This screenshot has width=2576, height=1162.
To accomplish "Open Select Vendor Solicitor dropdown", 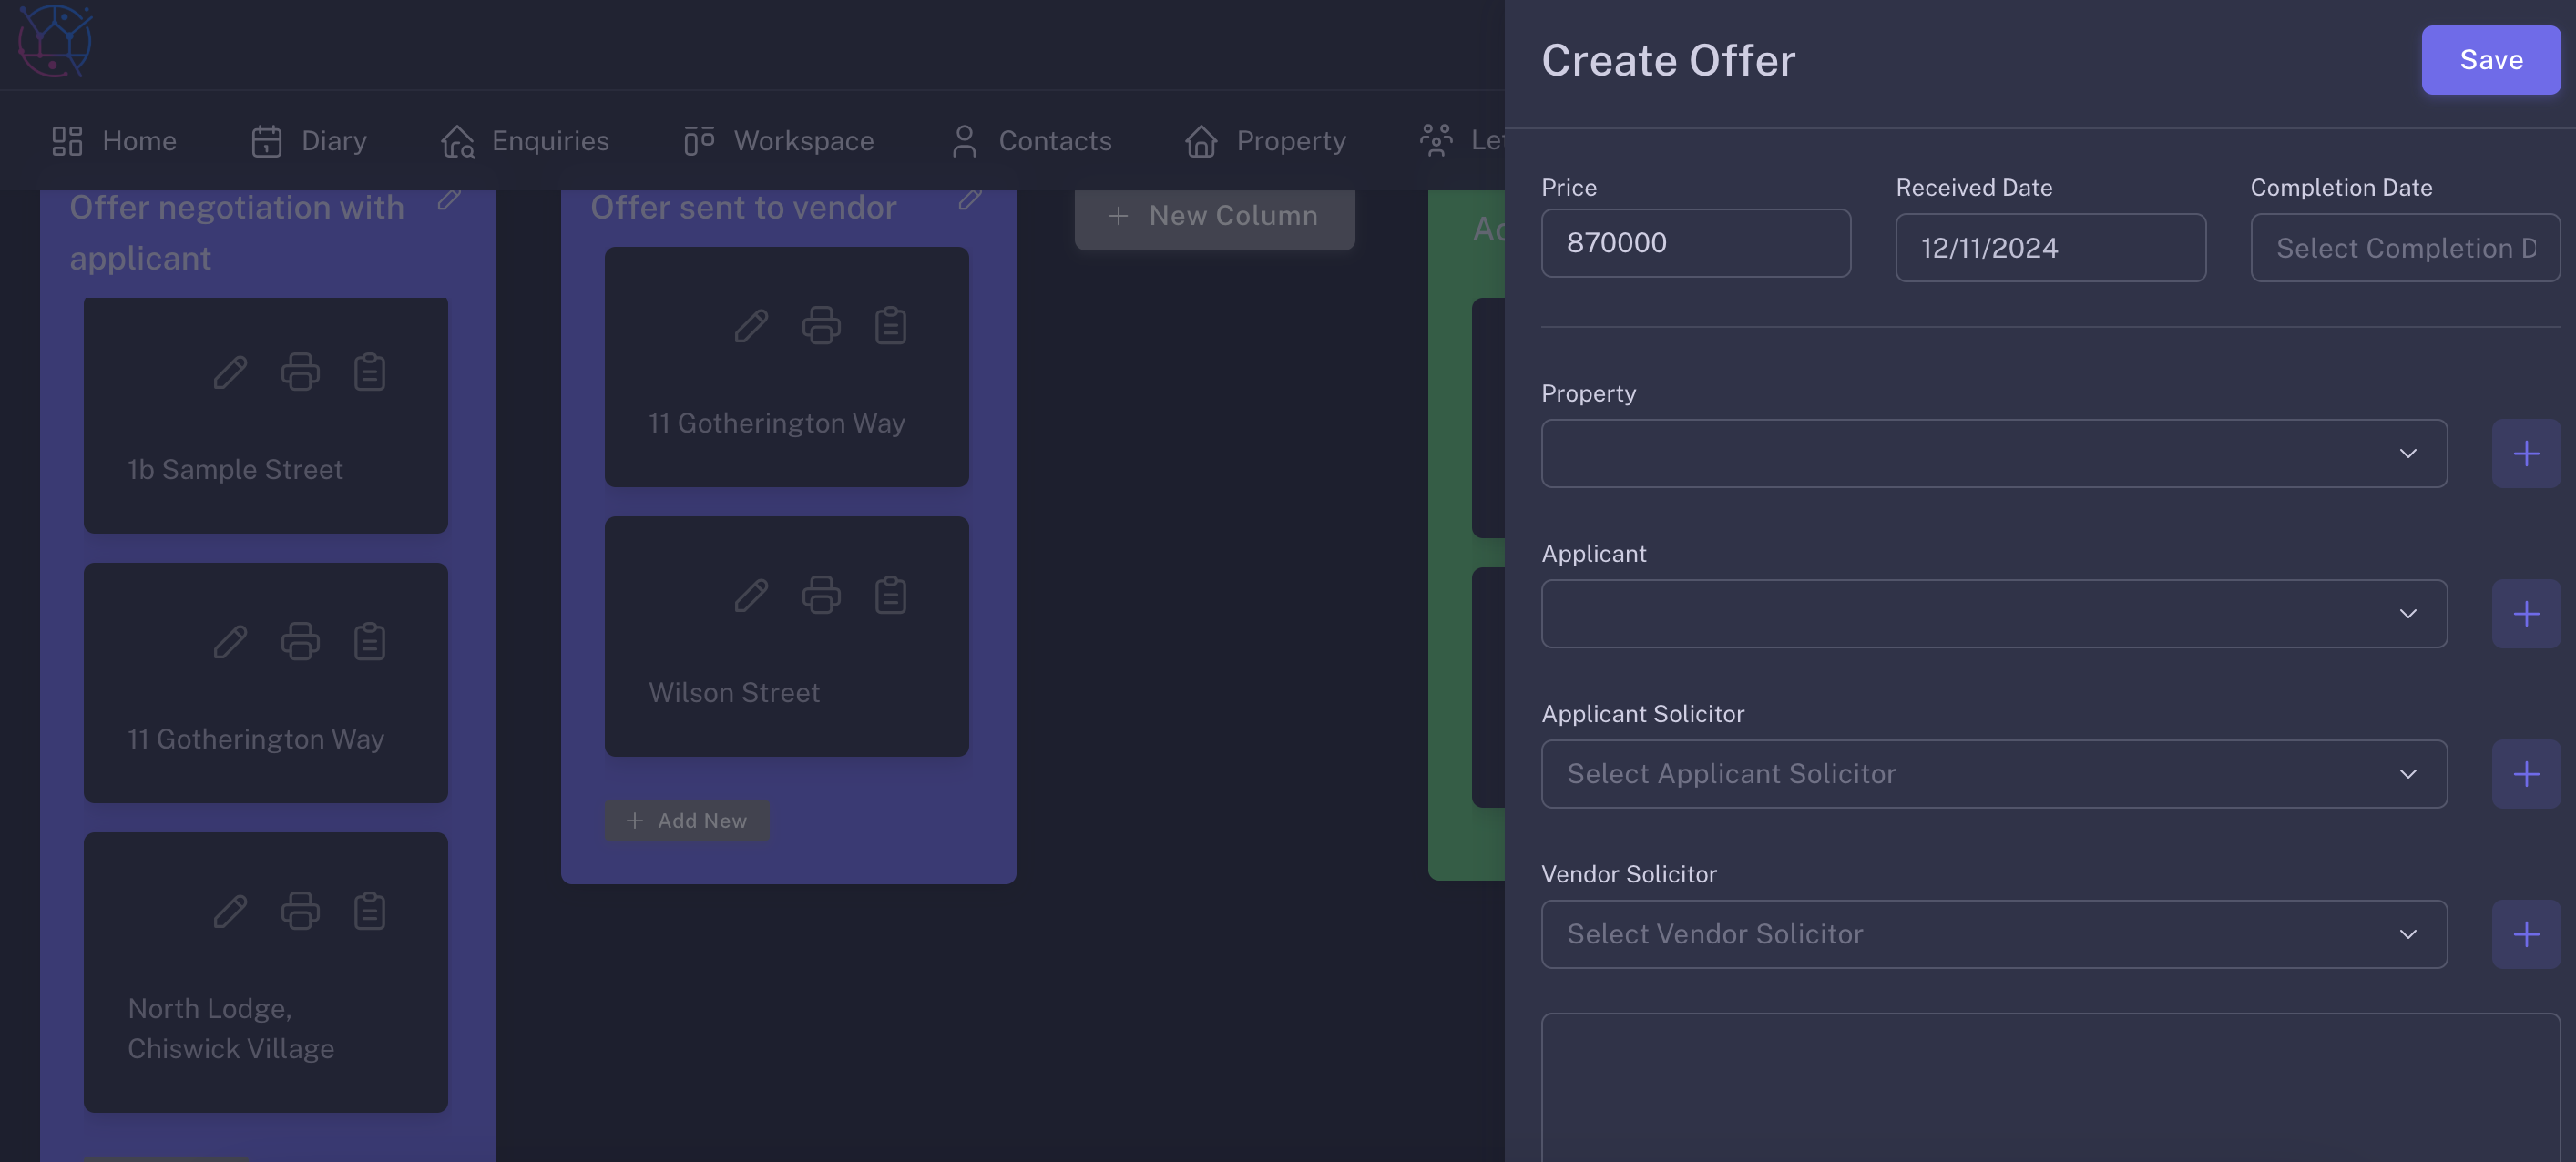I will (1994, 933).
